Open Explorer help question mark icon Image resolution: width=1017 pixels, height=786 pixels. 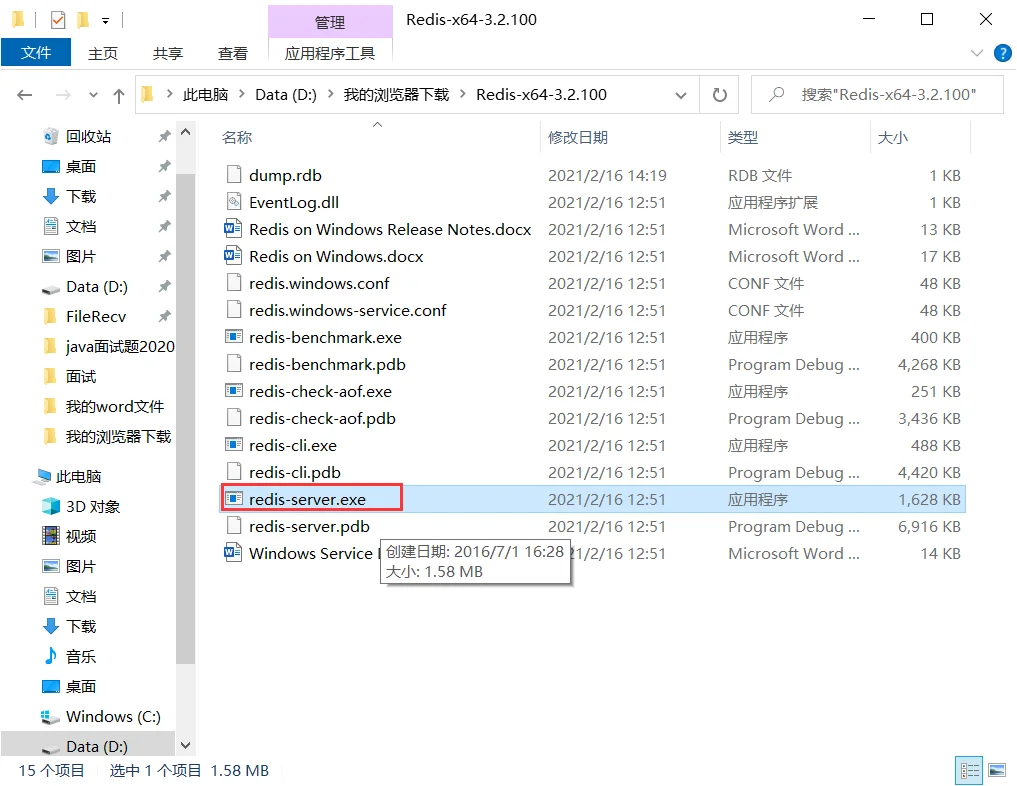tap(1003, 53)
